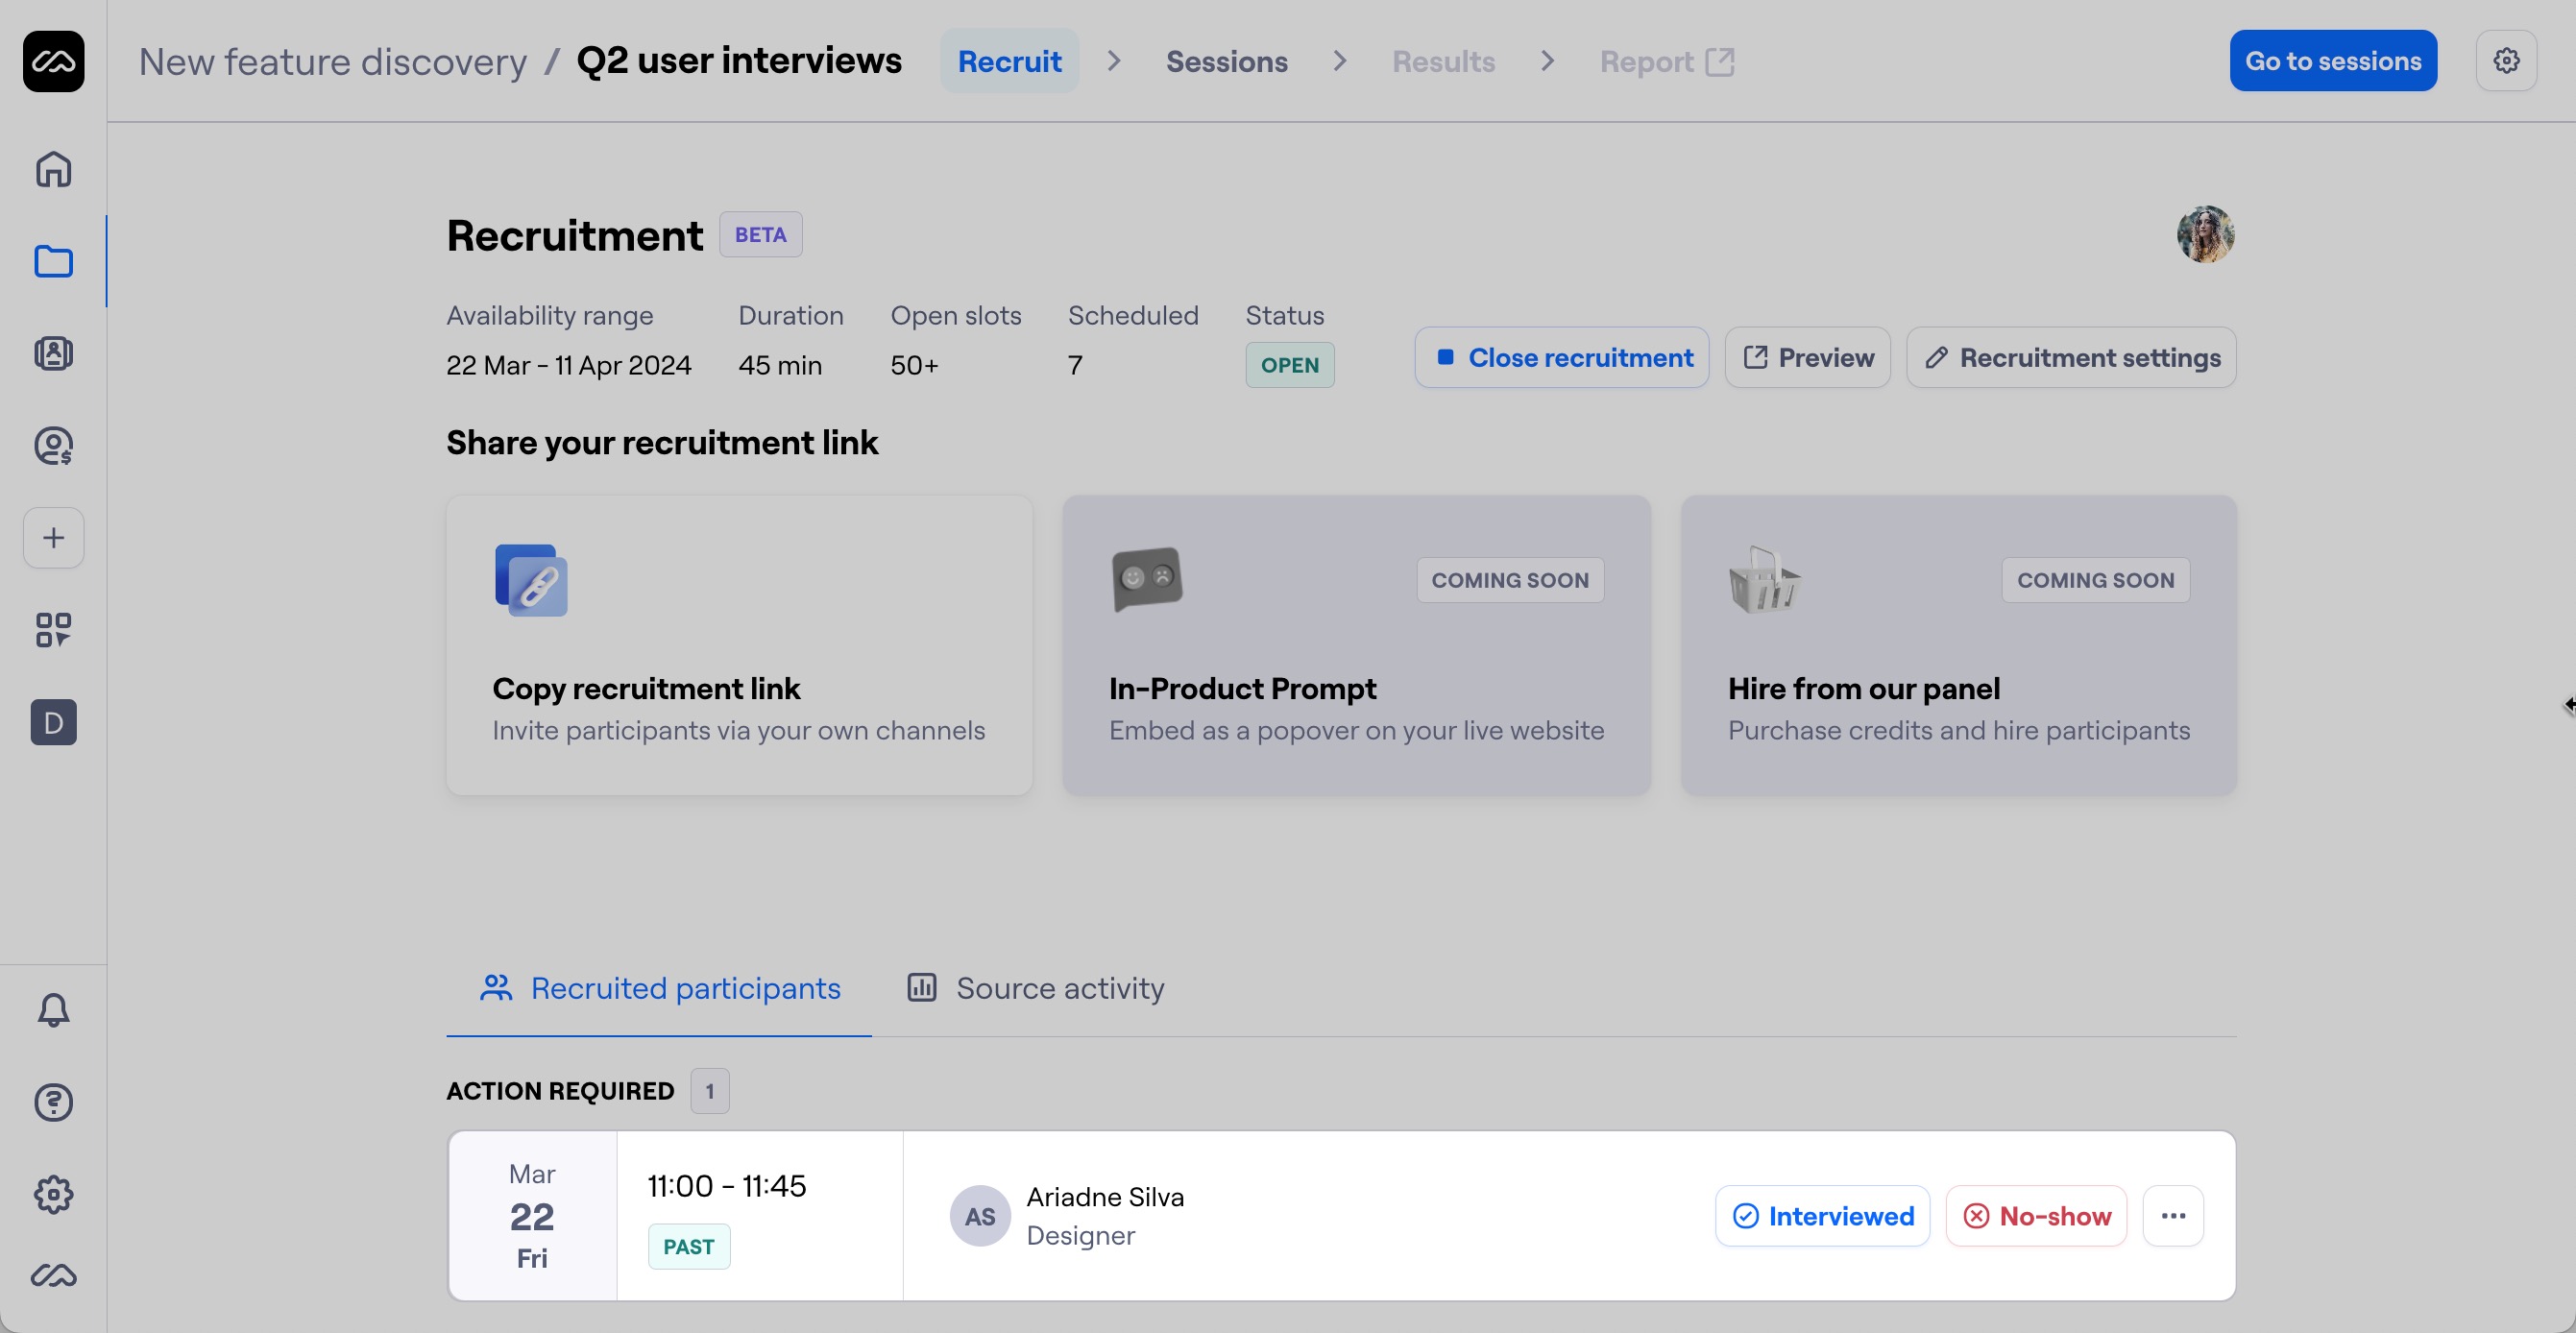Expand the D workspace avatar menu
Screen dimensions: 2576x1333
tap(52, 722)
